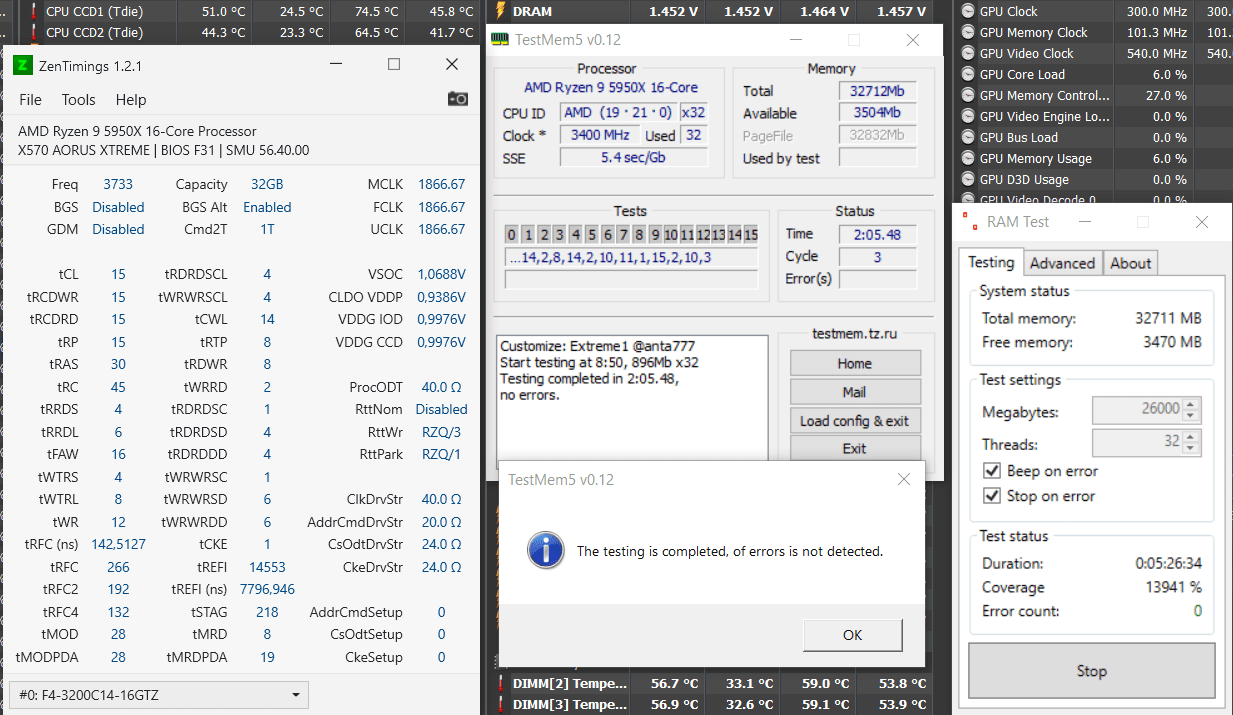Open the F4-3200C14-16GTZ module dropdown
Viewport: 1233px width, 715px height.
pyautogui.click(x=159, y=694)
